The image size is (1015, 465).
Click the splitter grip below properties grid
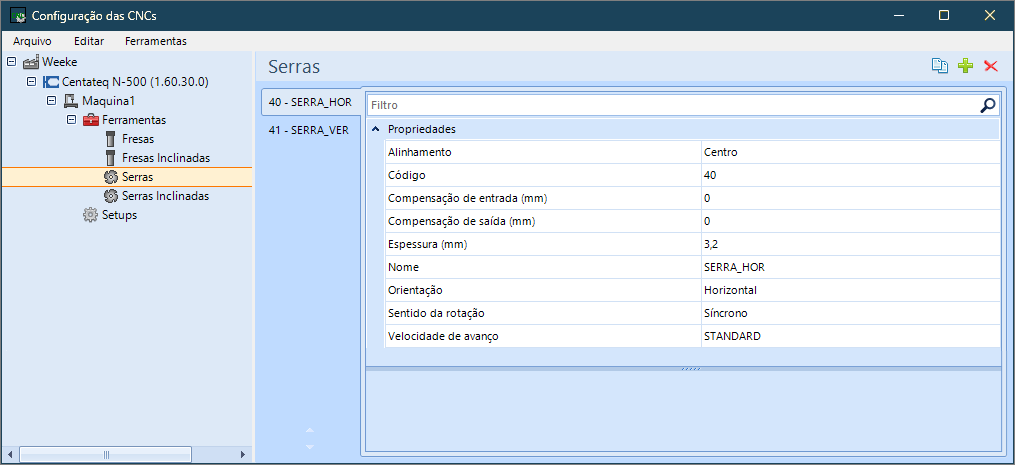click(x=691, y=369)
